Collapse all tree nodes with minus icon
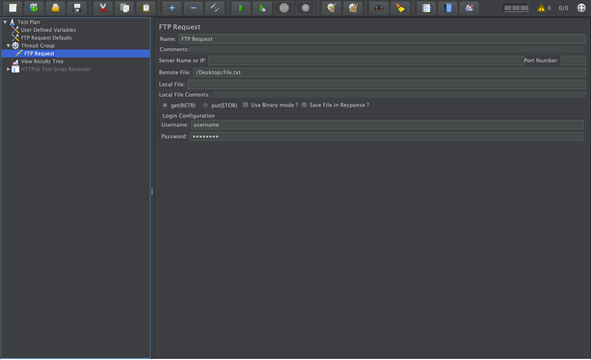 193,8
